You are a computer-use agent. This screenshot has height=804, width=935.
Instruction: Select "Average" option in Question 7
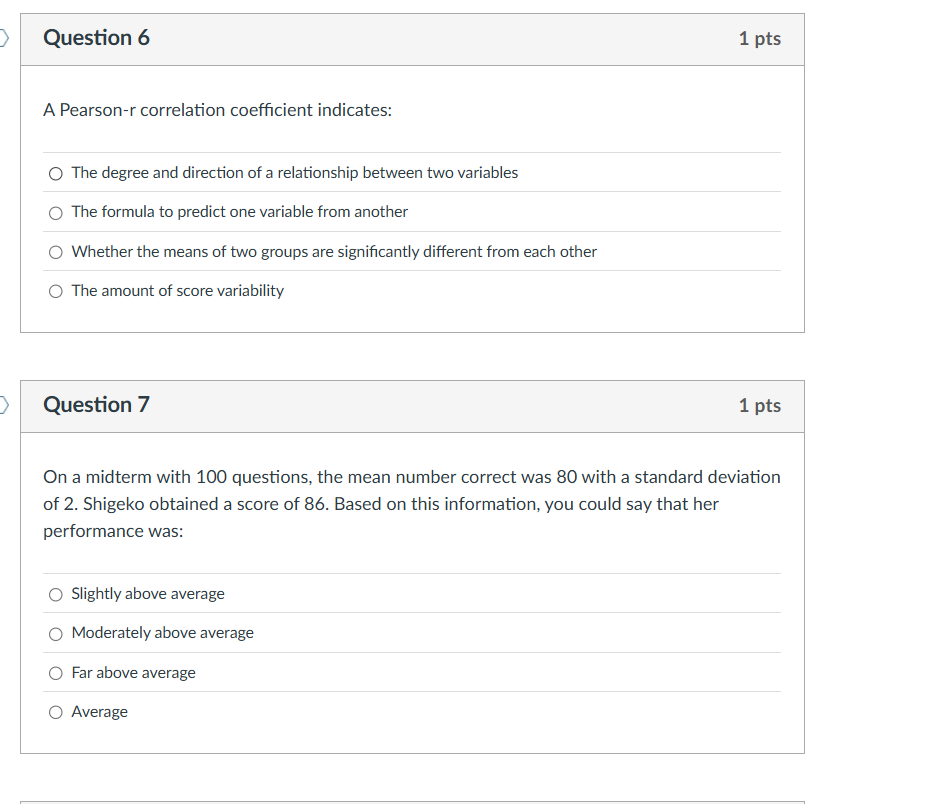click(56, 712)
